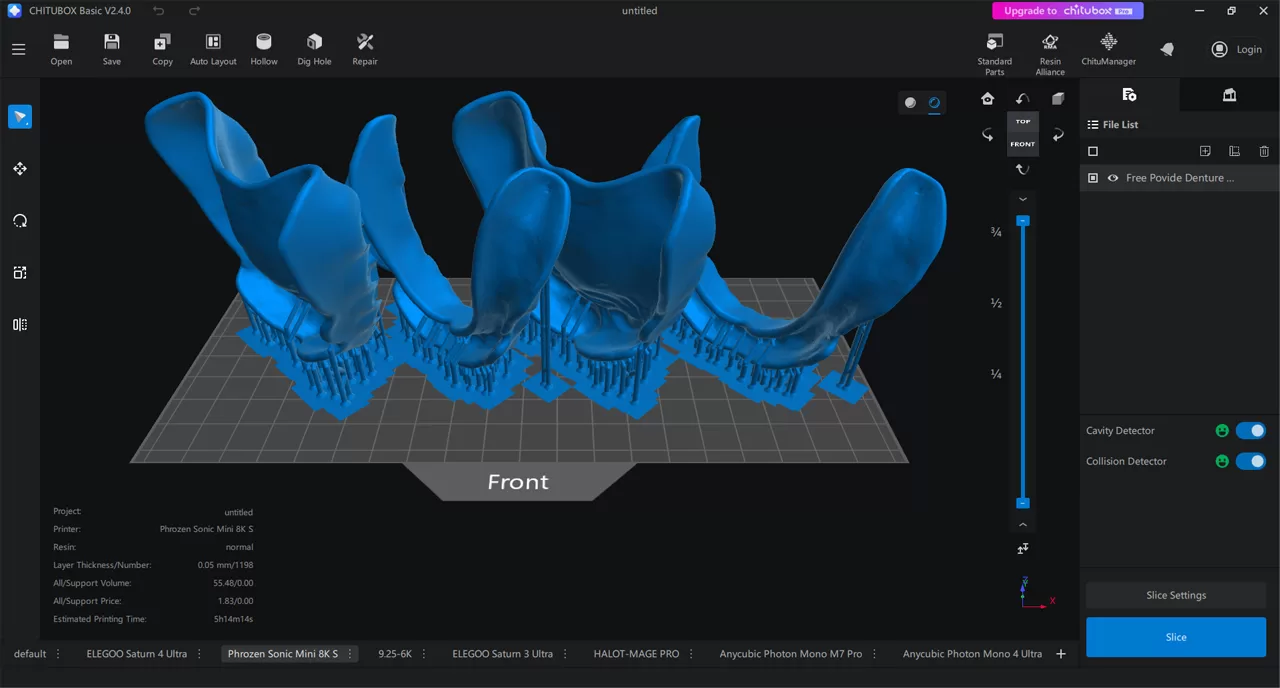This screenshot has width=1280, height=688.
Task: Check the Free Povide Denture selection box
Action: tap(1092, 178)
